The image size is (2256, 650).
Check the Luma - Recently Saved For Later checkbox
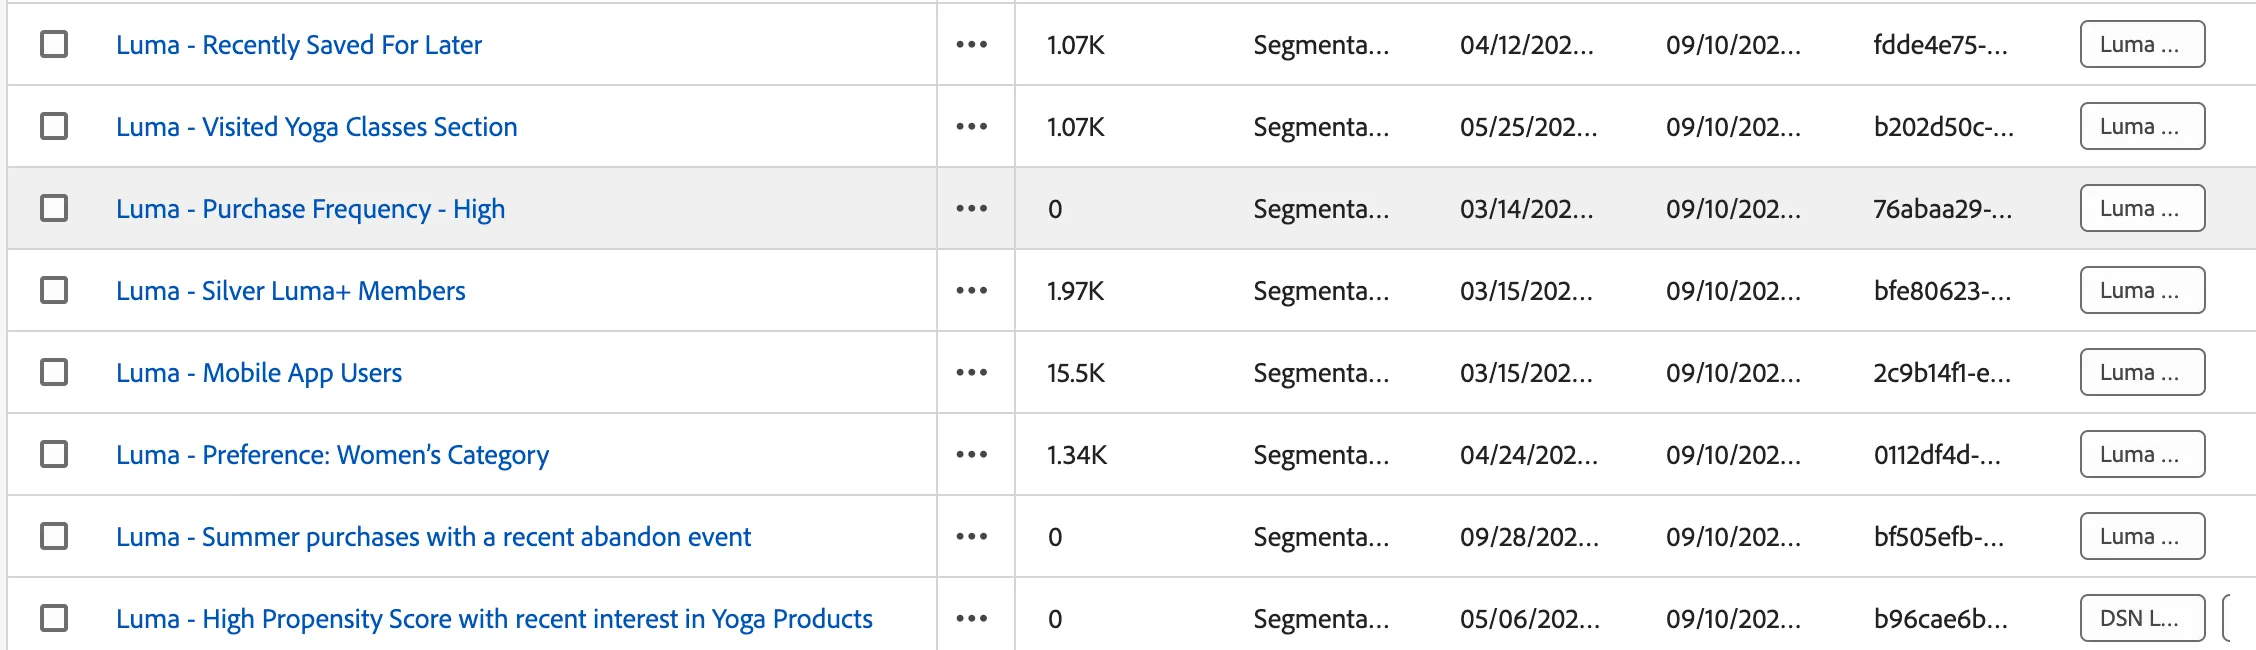coord(54,44)
